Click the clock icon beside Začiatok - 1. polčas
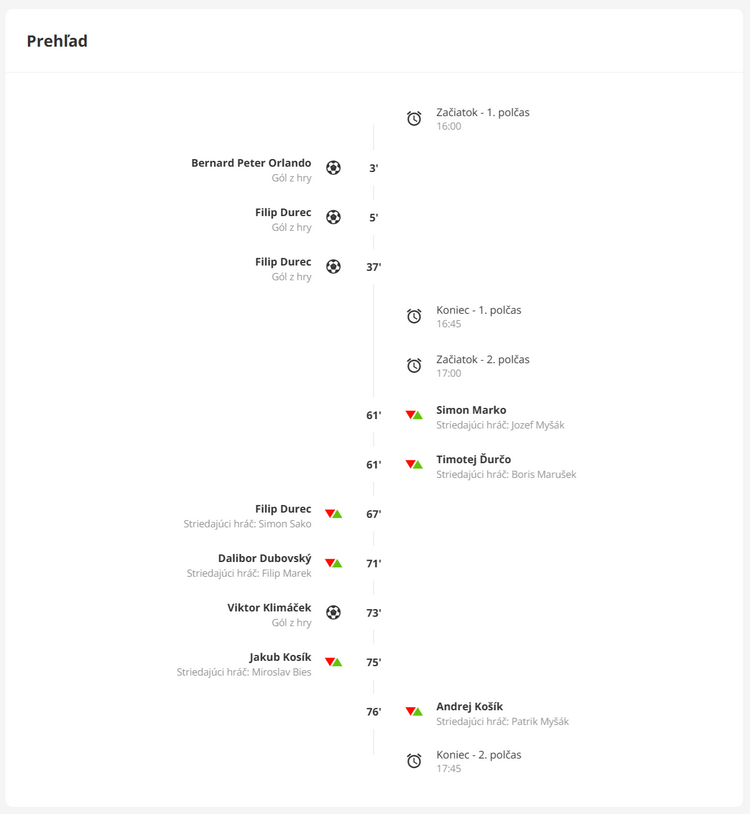The width and height of the screenshot is (750, 814). [414, 118]
